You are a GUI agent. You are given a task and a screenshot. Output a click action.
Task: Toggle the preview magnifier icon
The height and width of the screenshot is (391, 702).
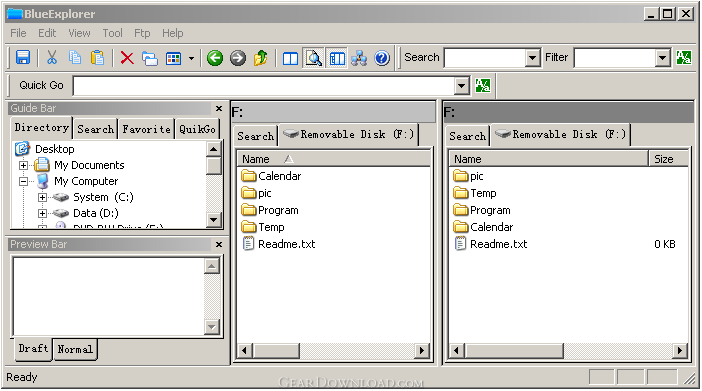point(314,58)
